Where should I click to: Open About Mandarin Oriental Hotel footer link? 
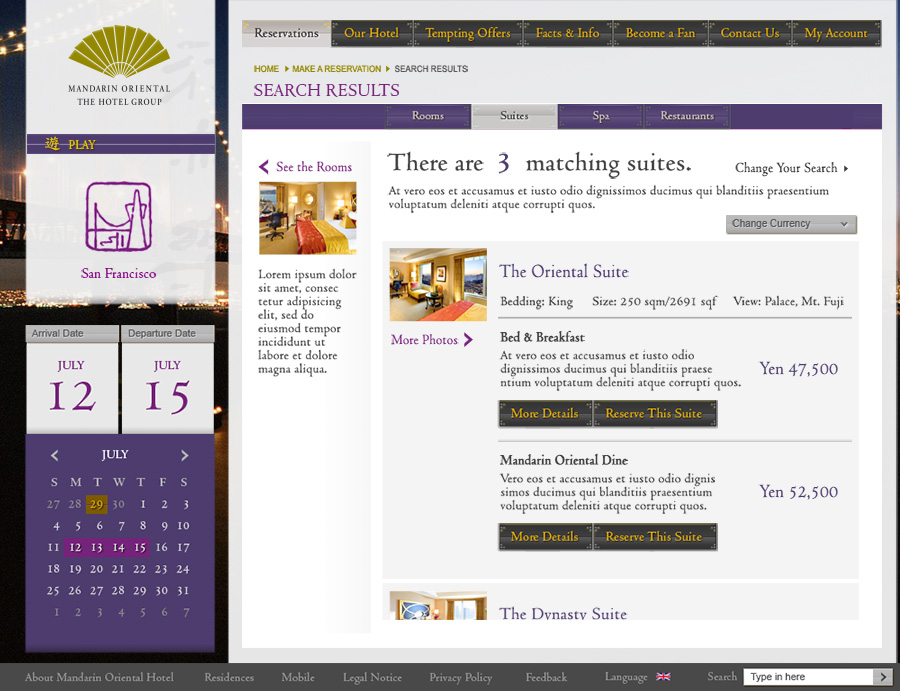pos(99,677)
